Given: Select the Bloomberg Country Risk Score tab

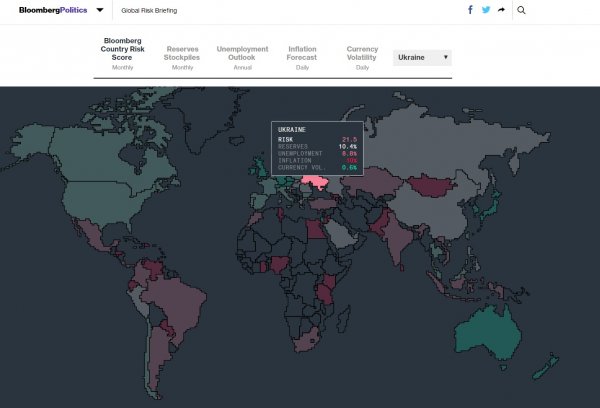Looking at the screenshot, I should tap(122, 54).
